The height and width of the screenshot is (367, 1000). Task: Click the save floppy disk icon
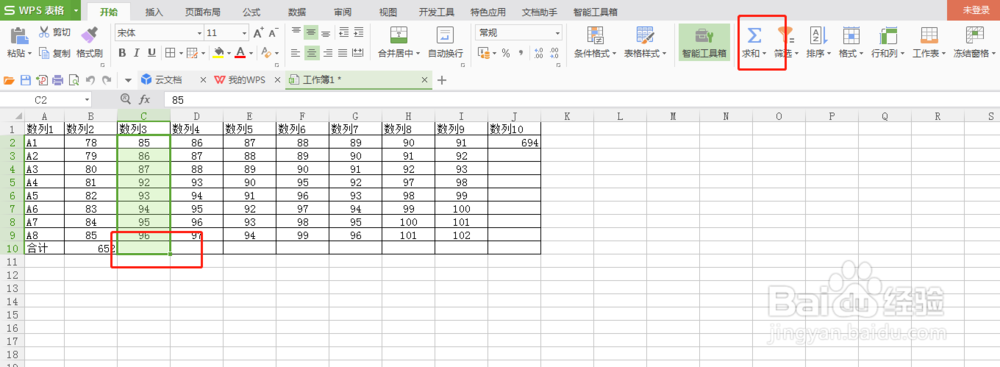tap(26, 80)
